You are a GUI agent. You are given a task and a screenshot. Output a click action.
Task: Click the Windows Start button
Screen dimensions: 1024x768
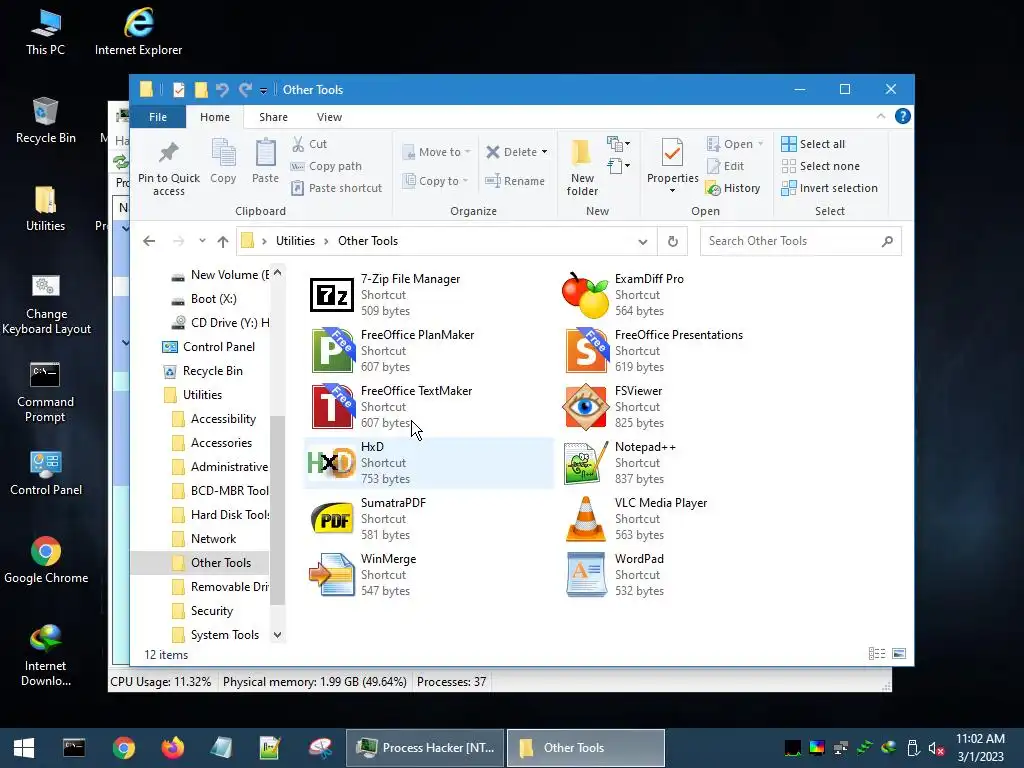(24, 748)
